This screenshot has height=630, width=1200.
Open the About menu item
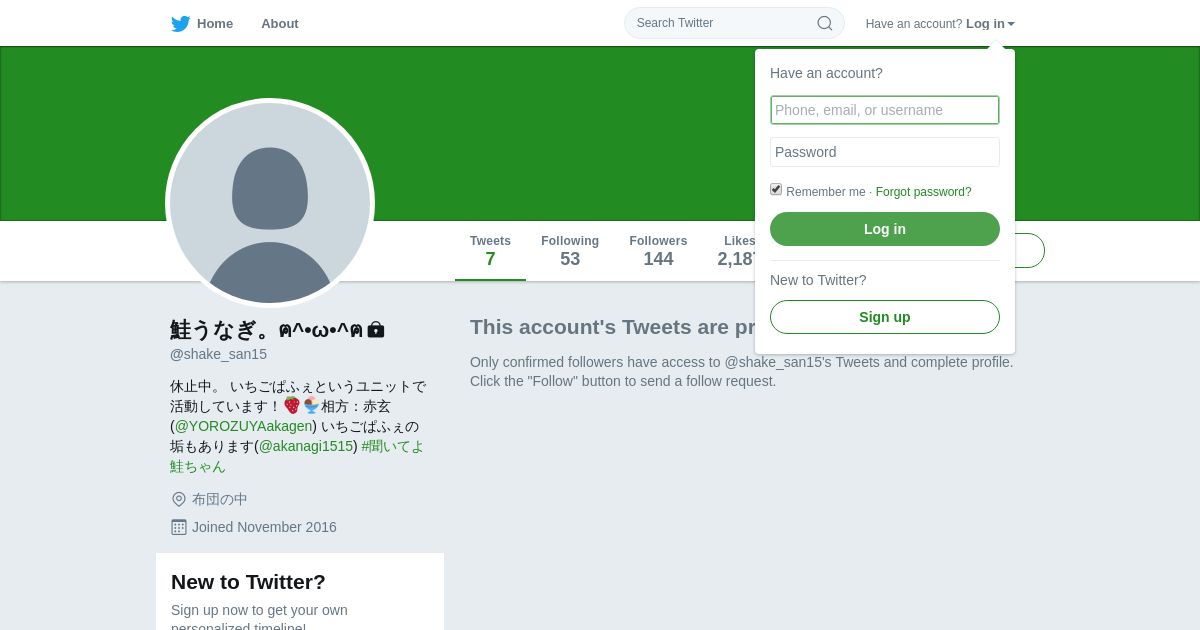point(280,24)
